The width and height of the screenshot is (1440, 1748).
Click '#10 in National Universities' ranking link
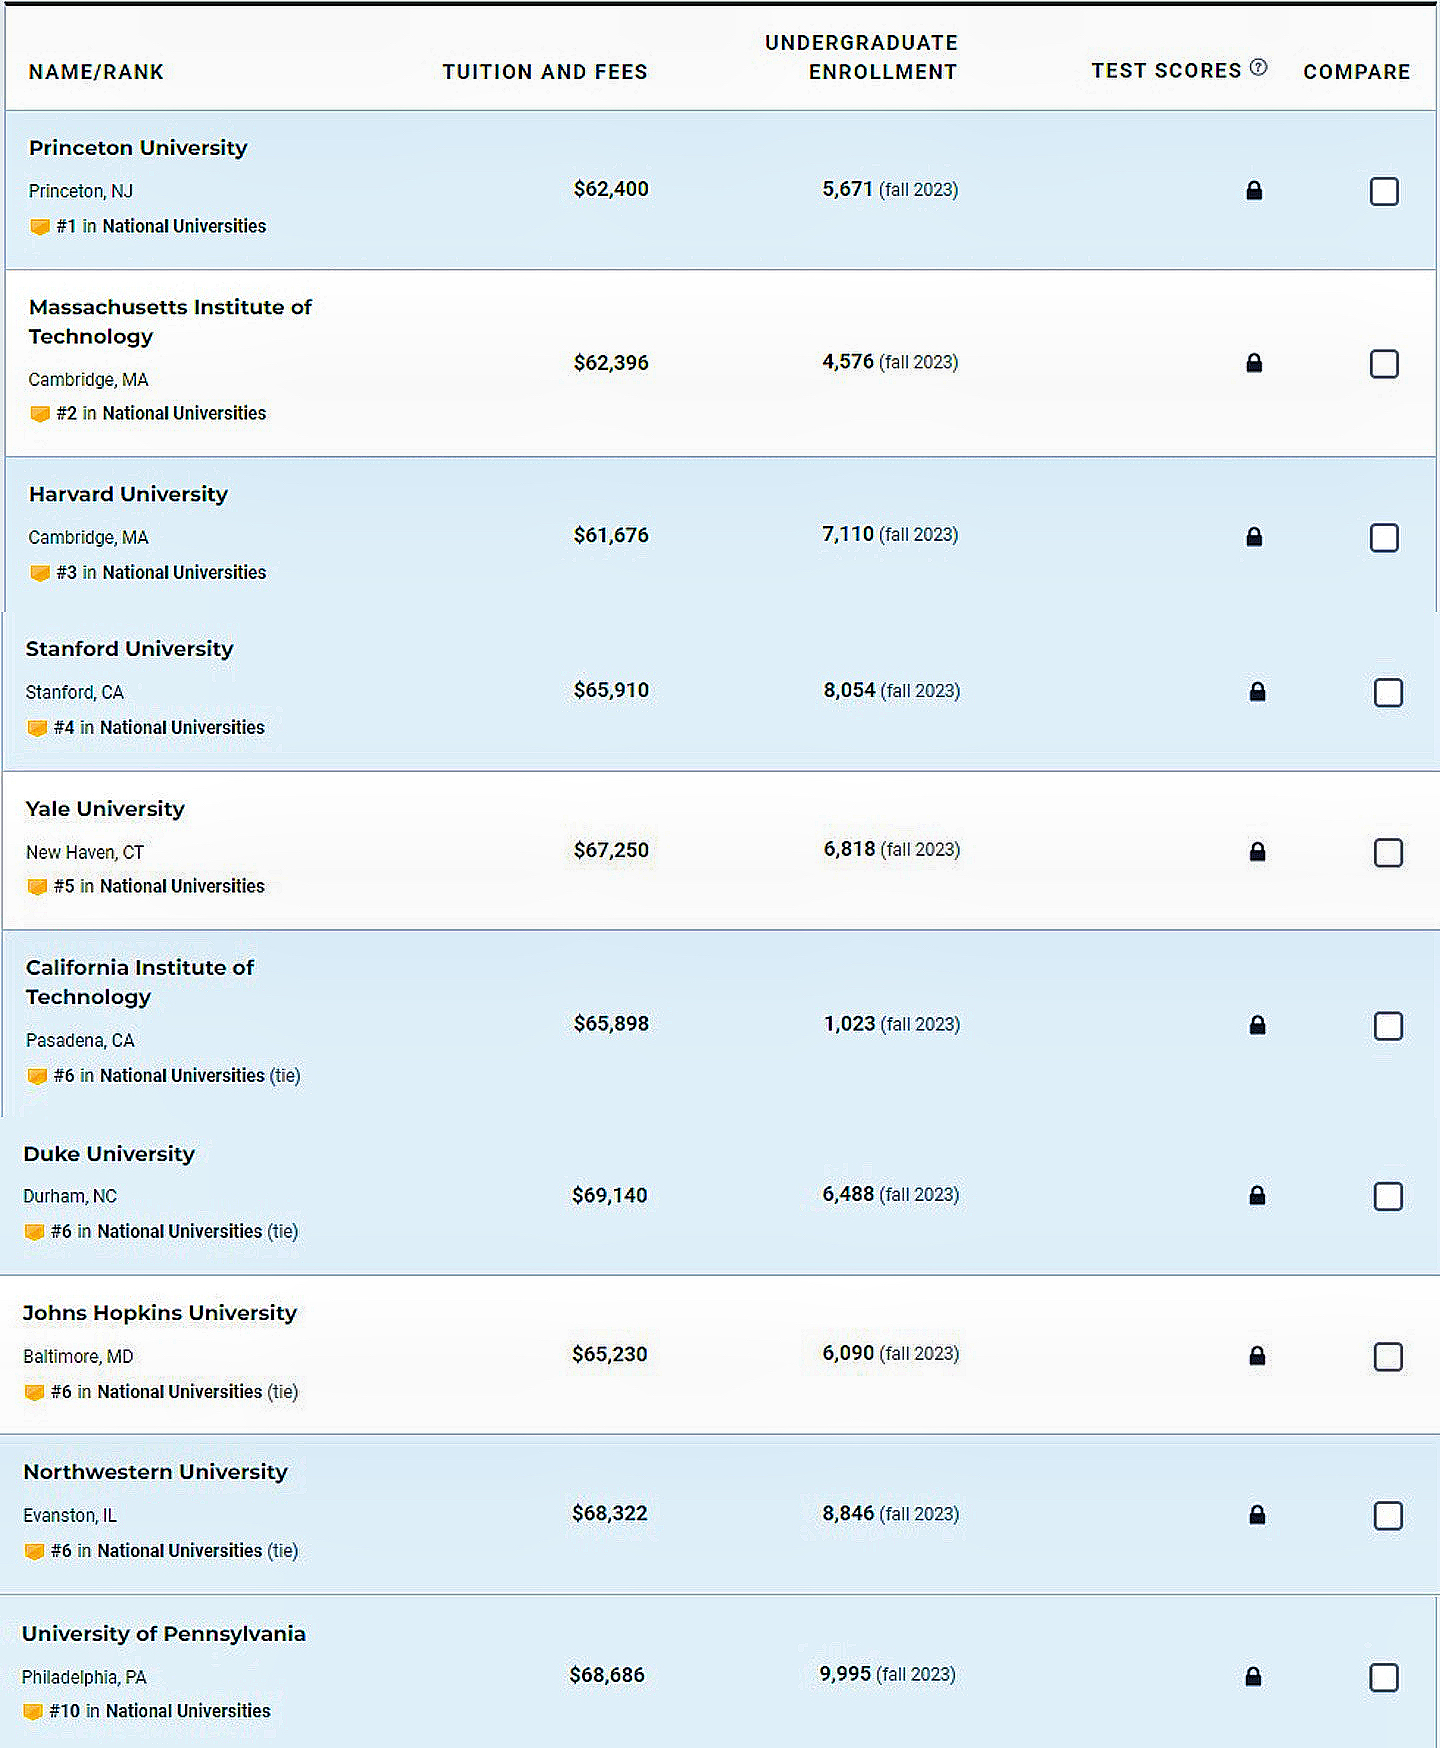[160, 1712]
